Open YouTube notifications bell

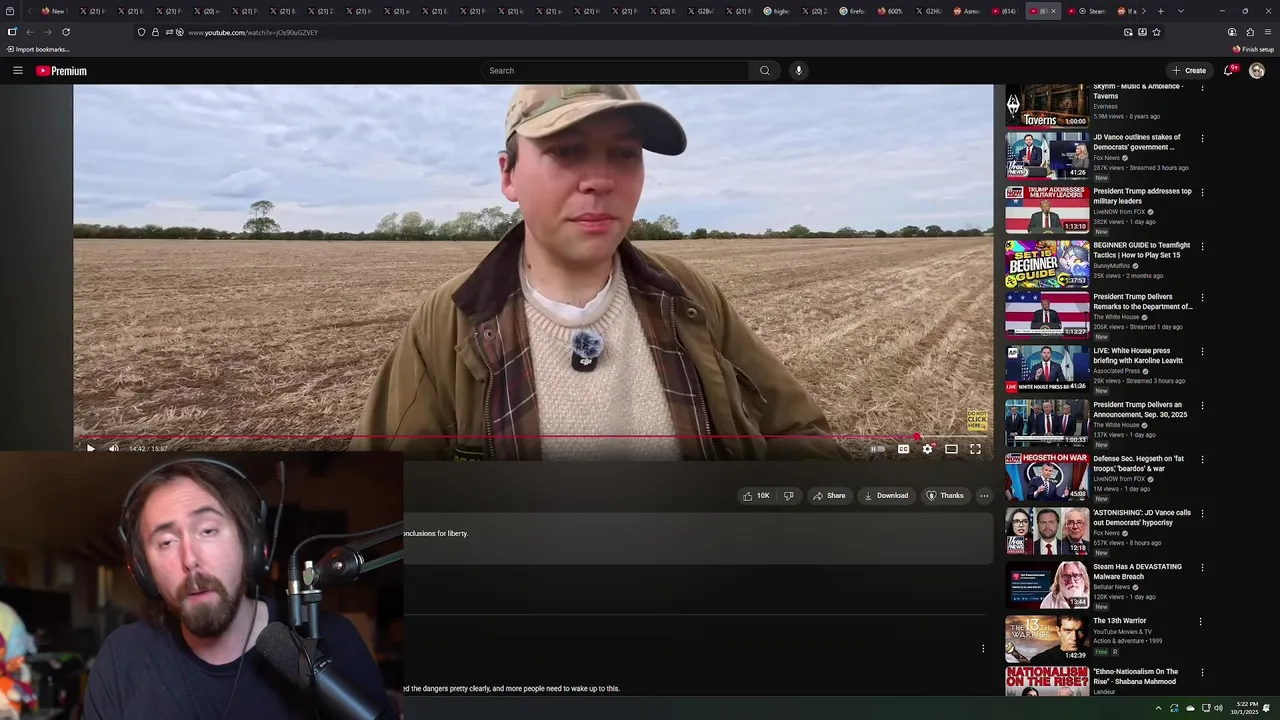(x=1229, y=70)
